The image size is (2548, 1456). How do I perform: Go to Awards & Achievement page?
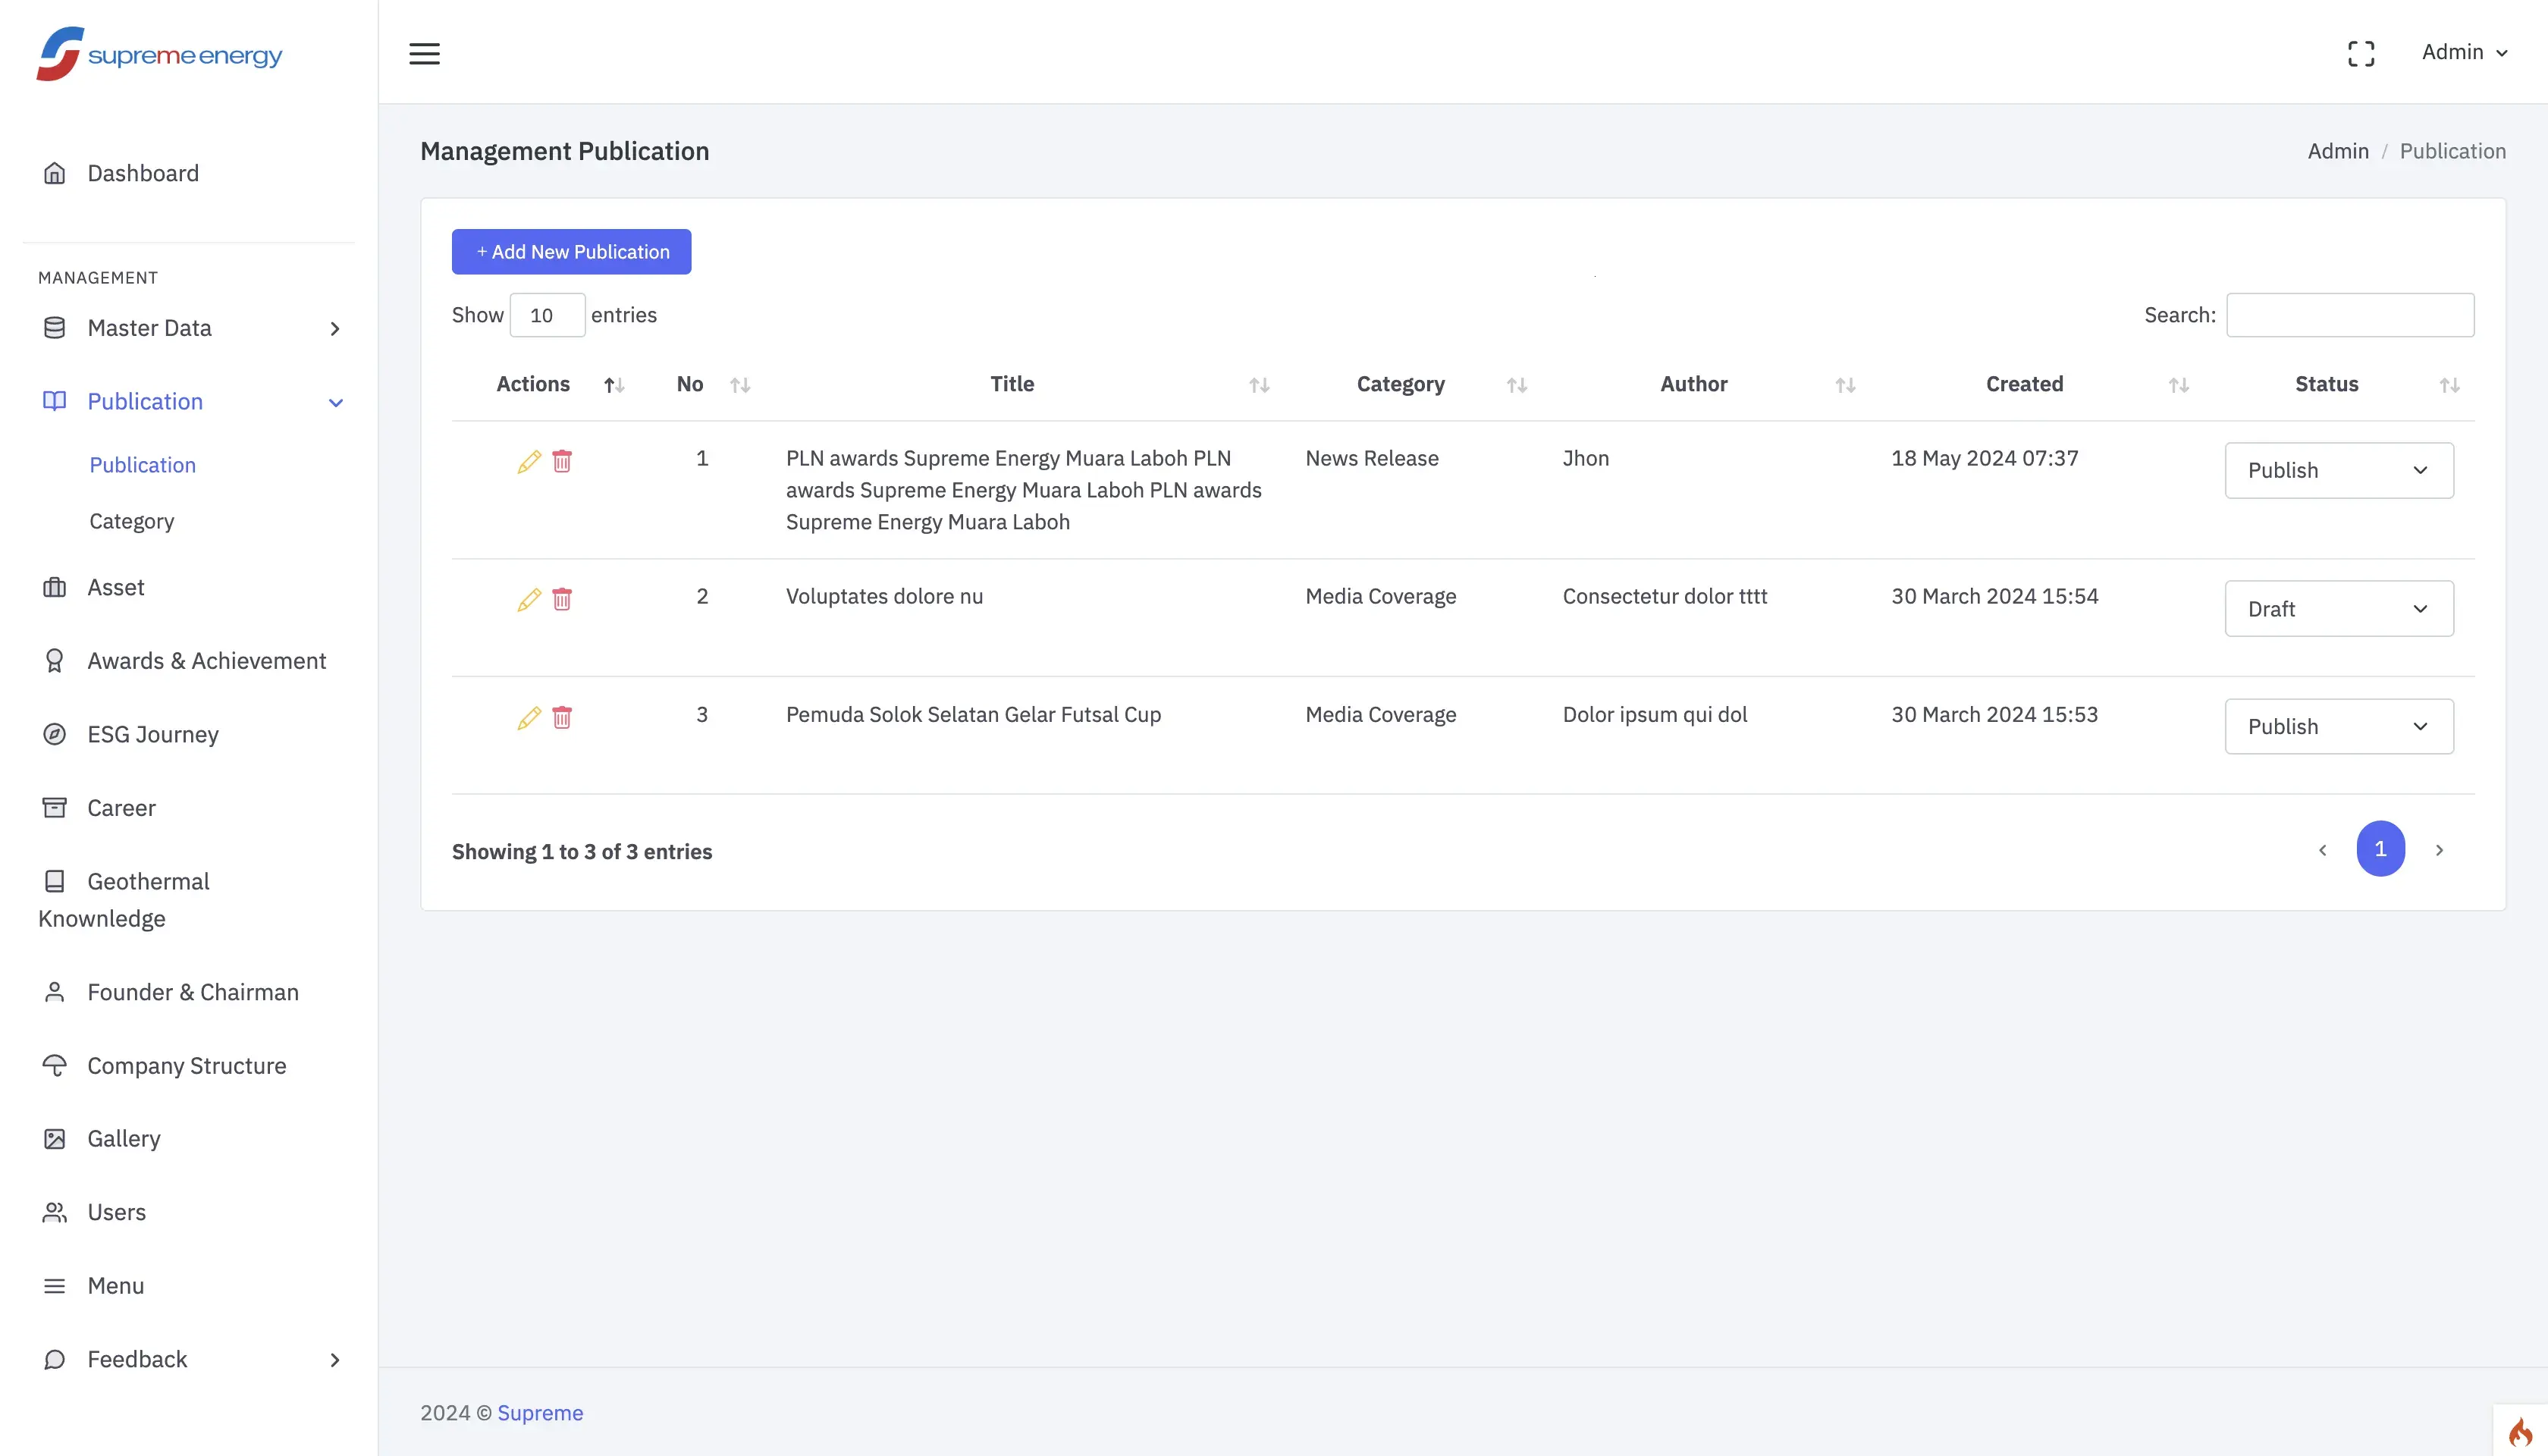pos(206,661)
